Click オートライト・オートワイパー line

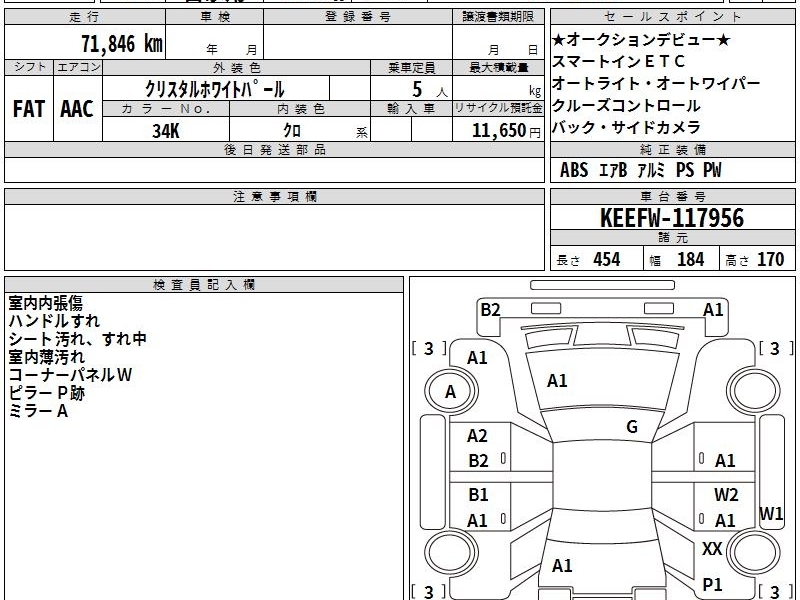point(656,83)
